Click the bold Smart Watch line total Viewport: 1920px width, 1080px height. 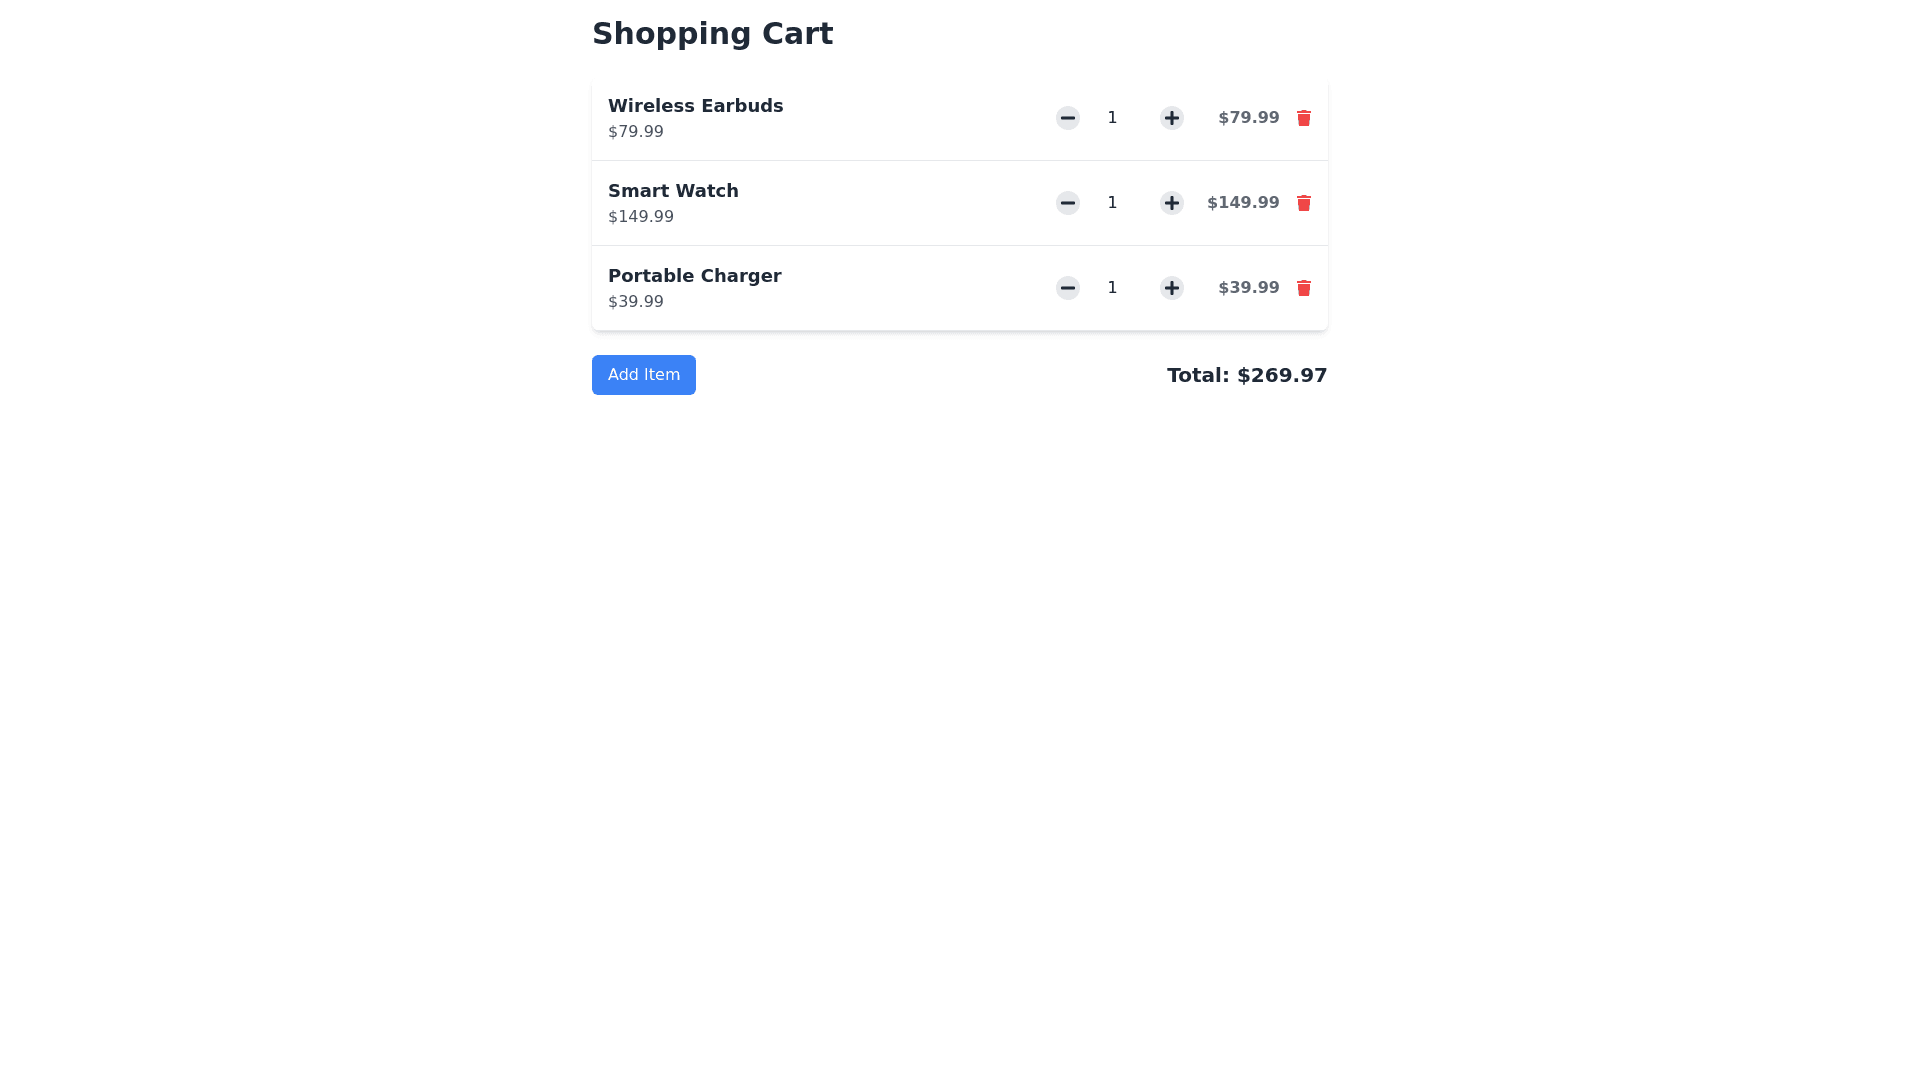tap(1242, 203)
